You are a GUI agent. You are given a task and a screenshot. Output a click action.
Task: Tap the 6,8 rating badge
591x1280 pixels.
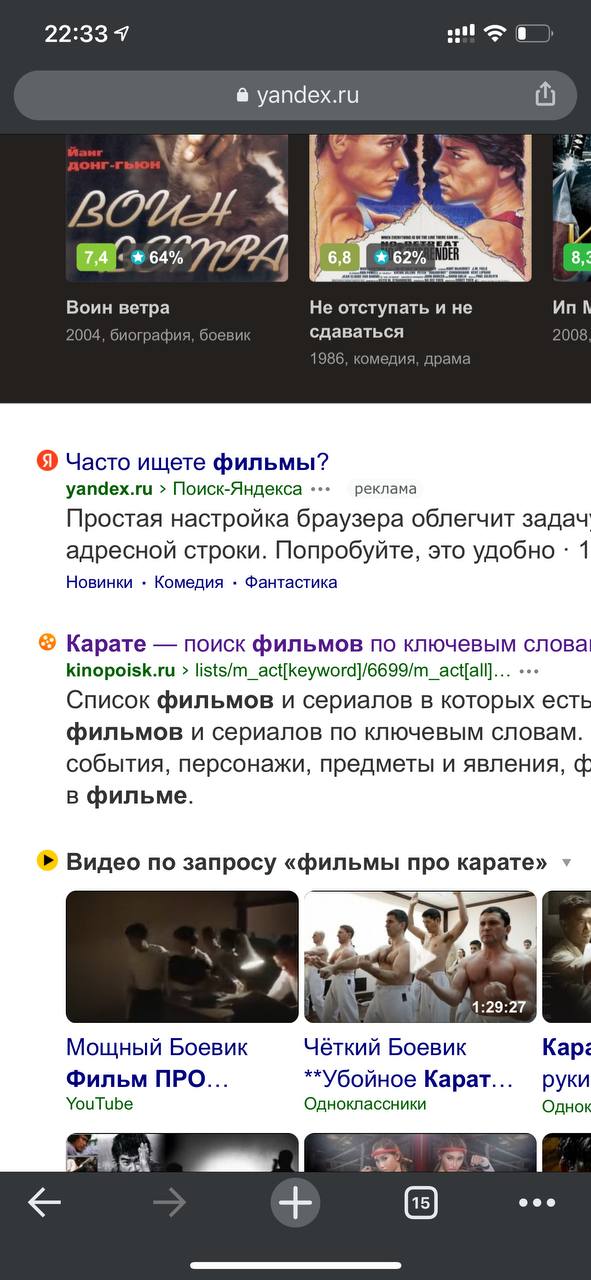pos(339,258)
